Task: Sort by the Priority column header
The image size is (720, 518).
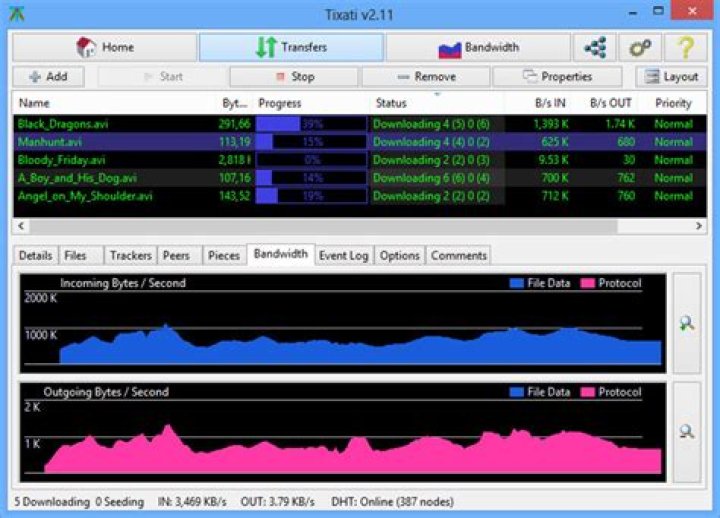Action: point(673,103)
